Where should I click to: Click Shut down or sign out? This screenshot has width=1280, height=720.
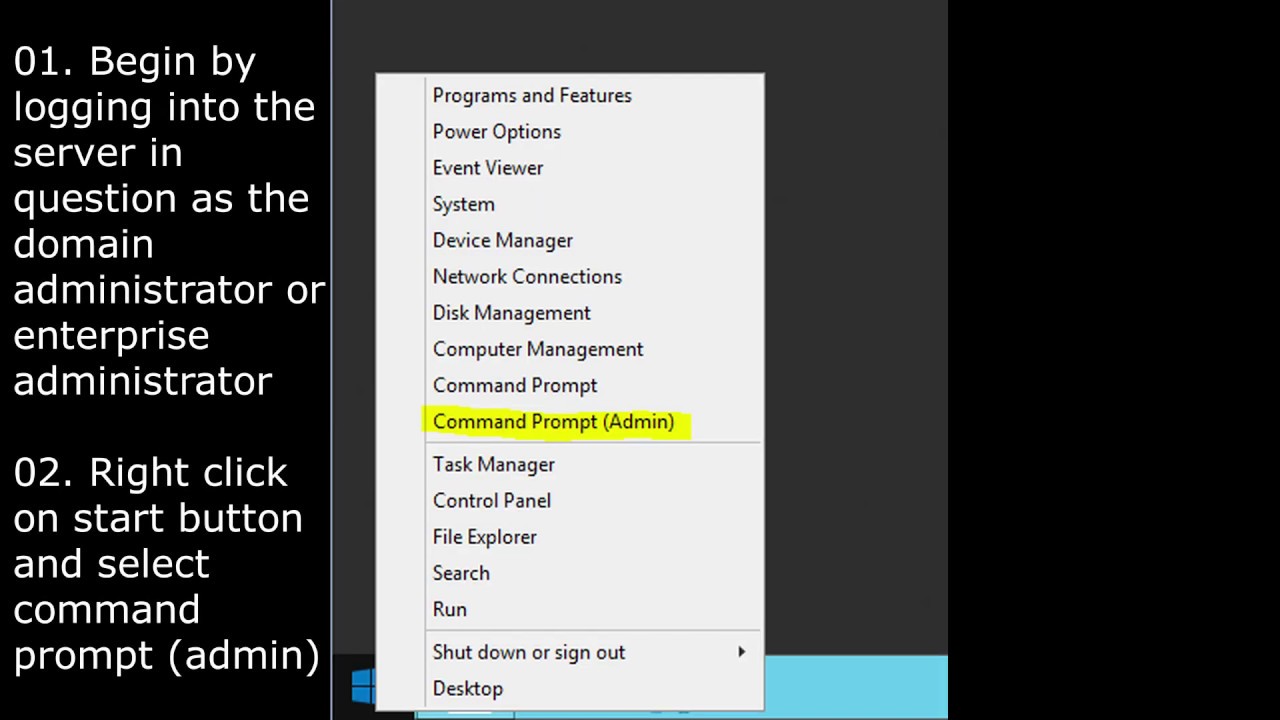[x=529, y=652]
